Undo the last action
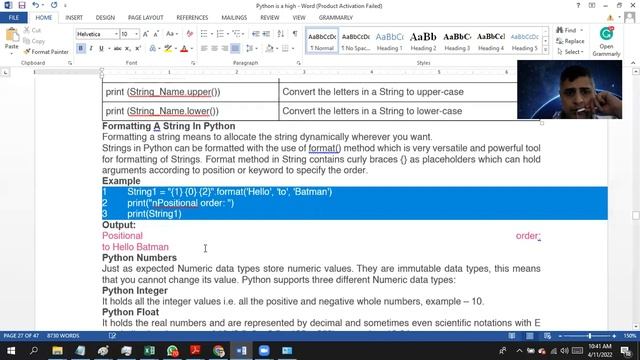Viewport: 640px width, 360px height. click(x=36, y=5)
